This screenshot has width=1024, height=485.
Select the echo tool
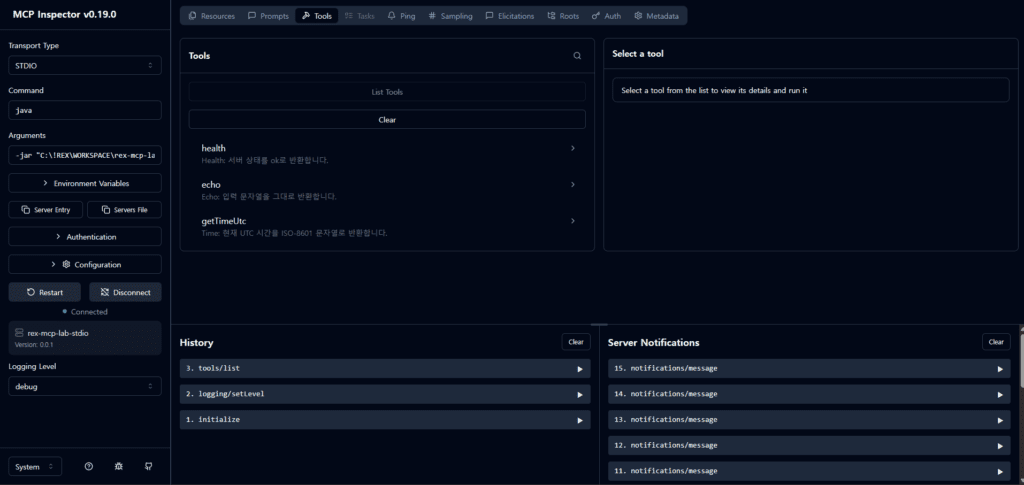(x=387, y=190)
